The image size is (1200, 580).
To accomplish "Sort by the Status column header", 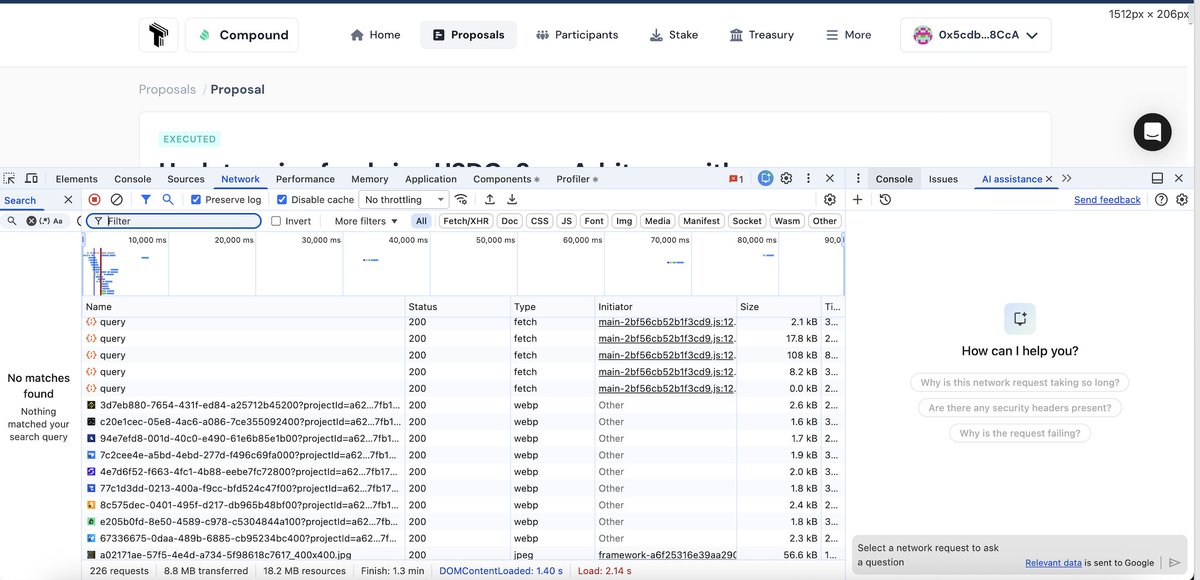I will tap(457, 307).
